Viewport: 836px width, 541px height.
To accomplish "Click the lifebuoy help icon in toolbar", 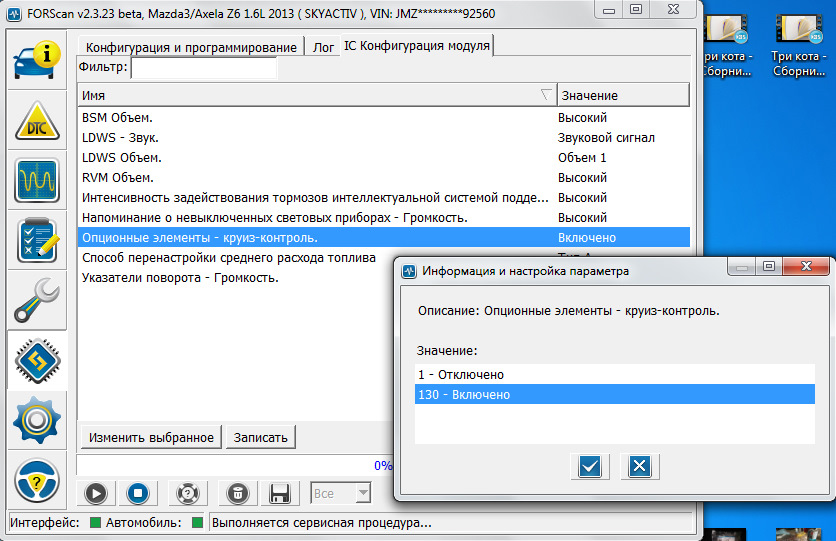I will click(x=188, y=494).
